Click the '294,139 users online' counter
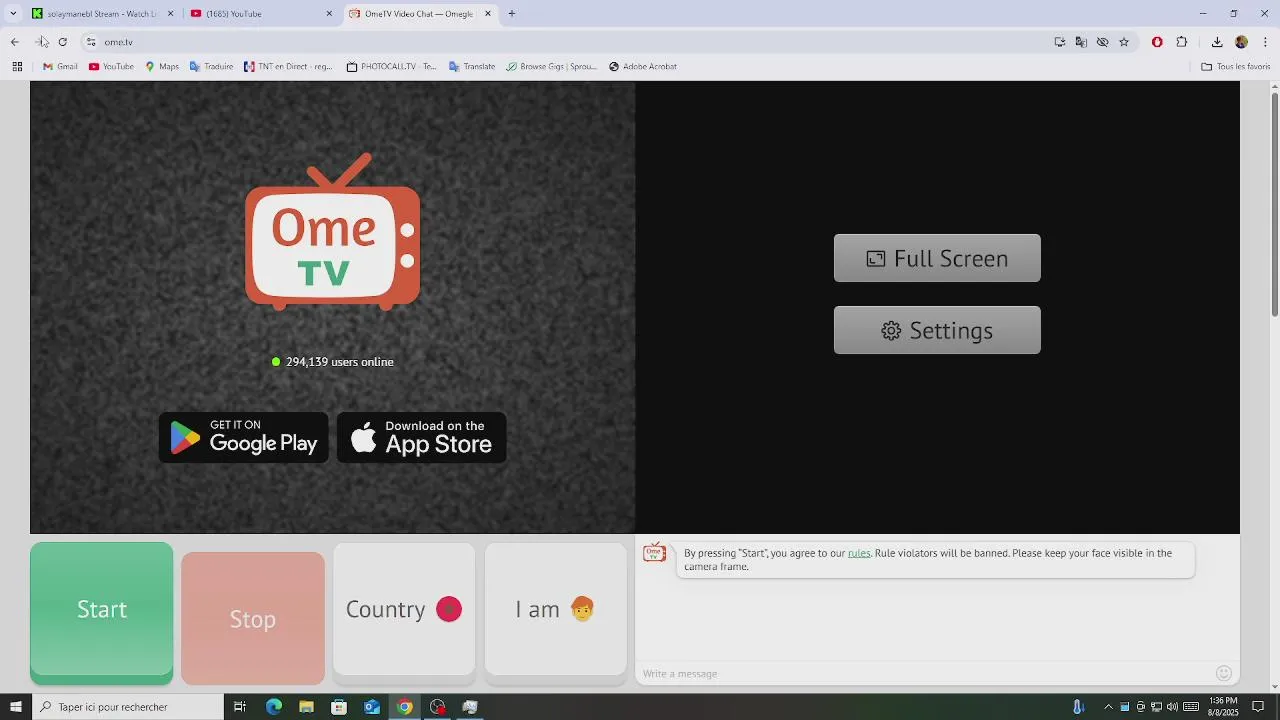This screenshot has height=720, width=1280. pos(333,362)
